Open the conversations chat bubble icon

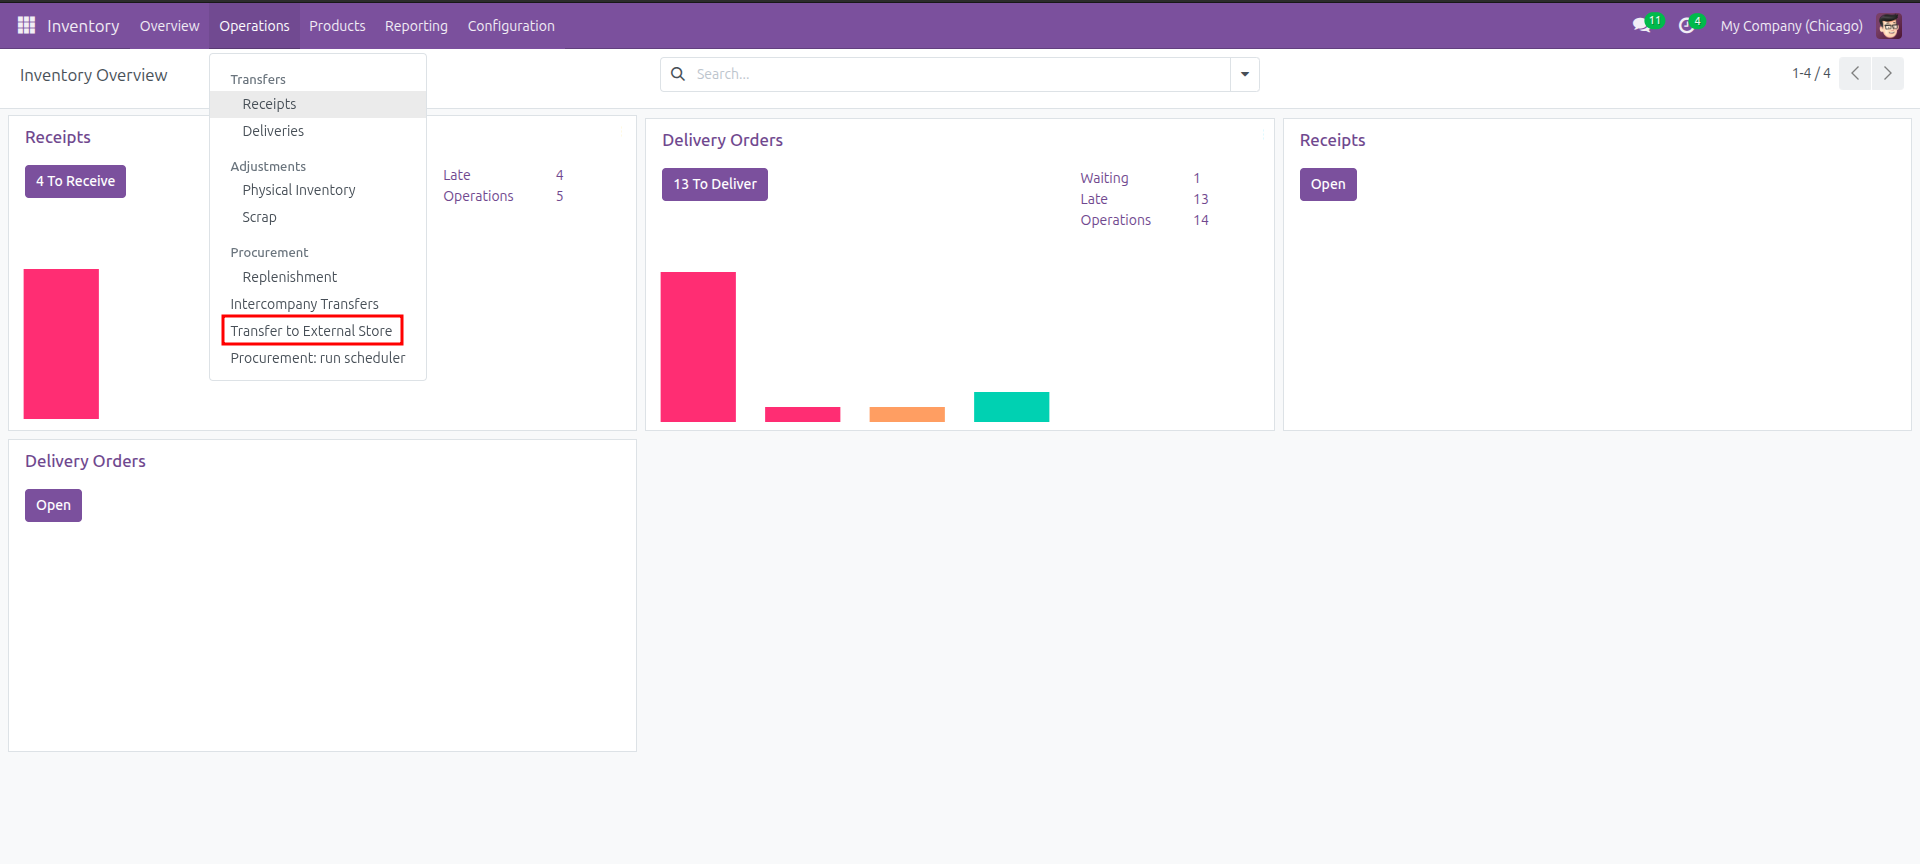(x=1642, y=25)
